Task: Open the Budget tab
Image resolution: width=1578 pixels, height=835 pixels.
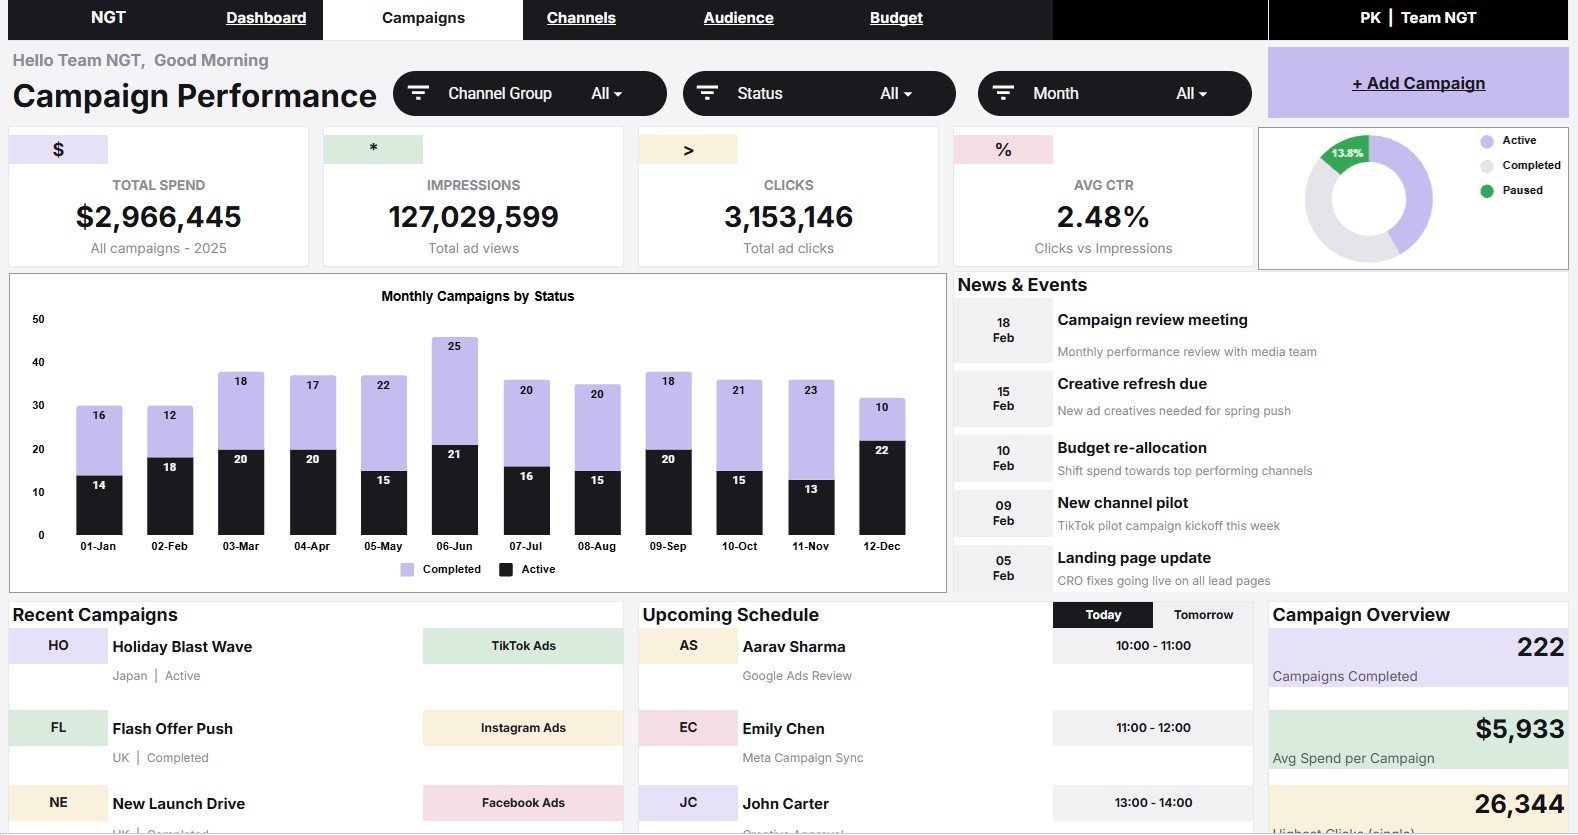Action: (x=896, y=18)
